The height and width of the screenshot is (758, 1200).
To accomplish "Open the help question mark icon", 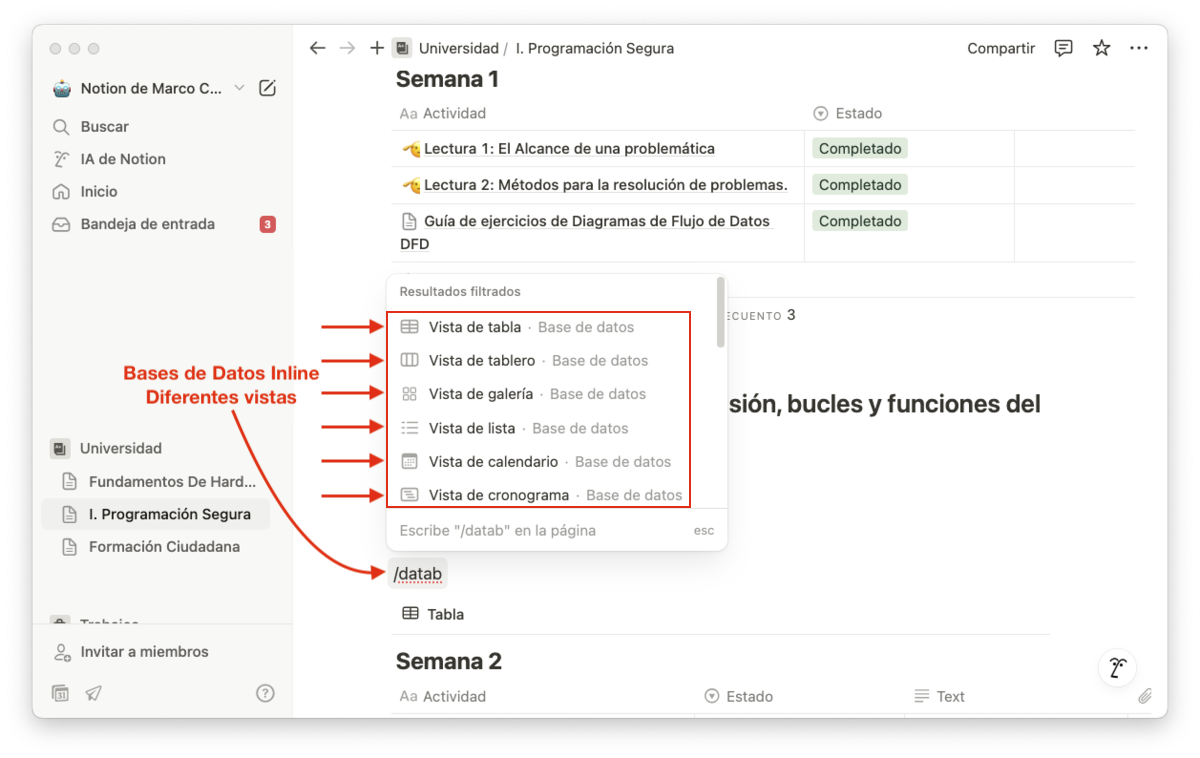I will pos(265,692).
